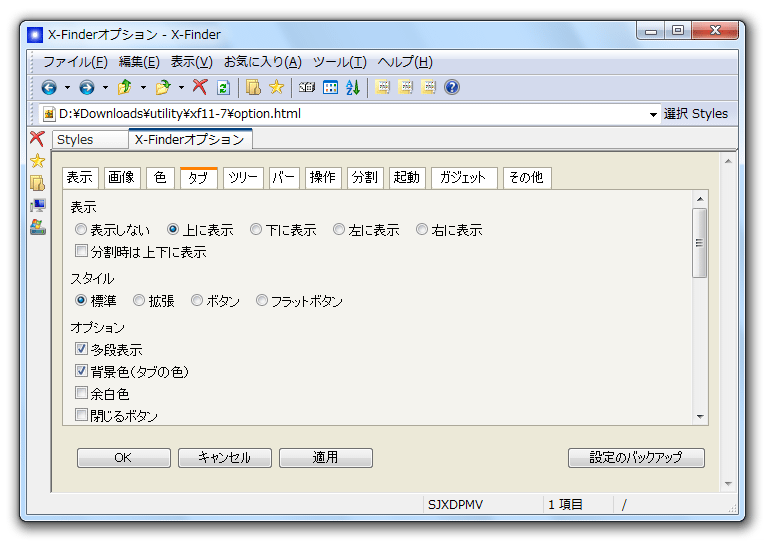Viewport: 768px width, 545px height.
Task: Open the 表示(V) menu
Action: coord(192,62)
